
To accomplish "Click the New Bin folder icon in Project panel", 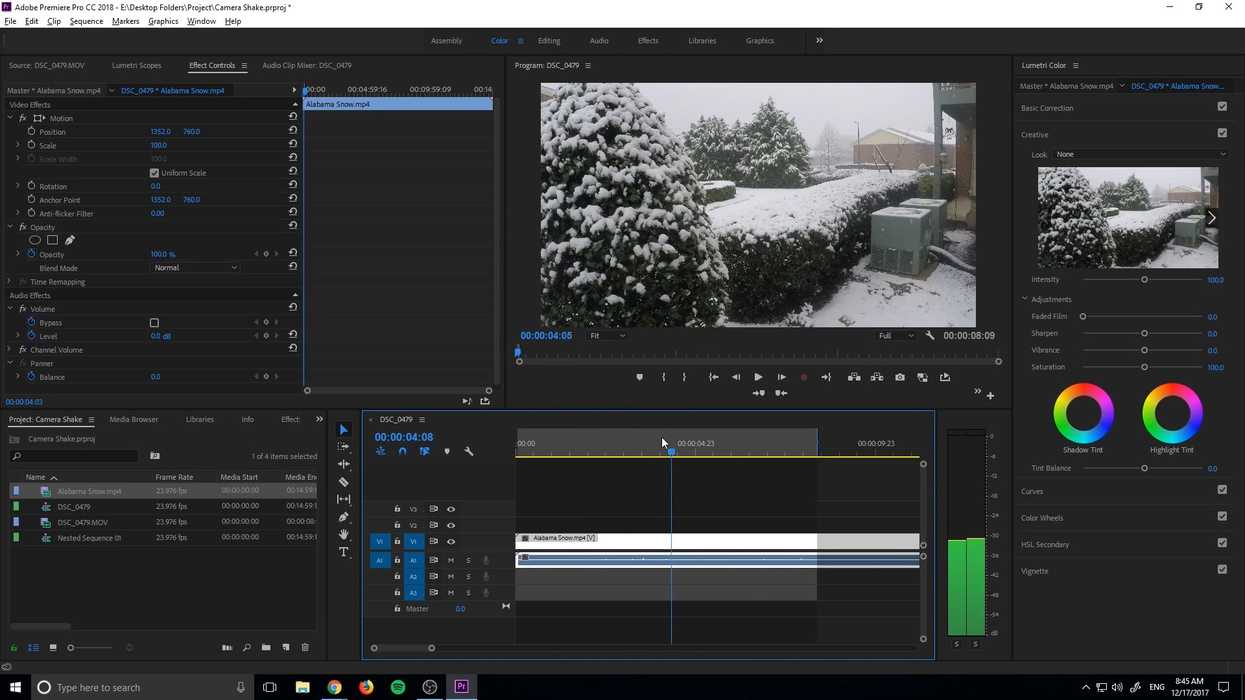I will [x=266, y=648].
